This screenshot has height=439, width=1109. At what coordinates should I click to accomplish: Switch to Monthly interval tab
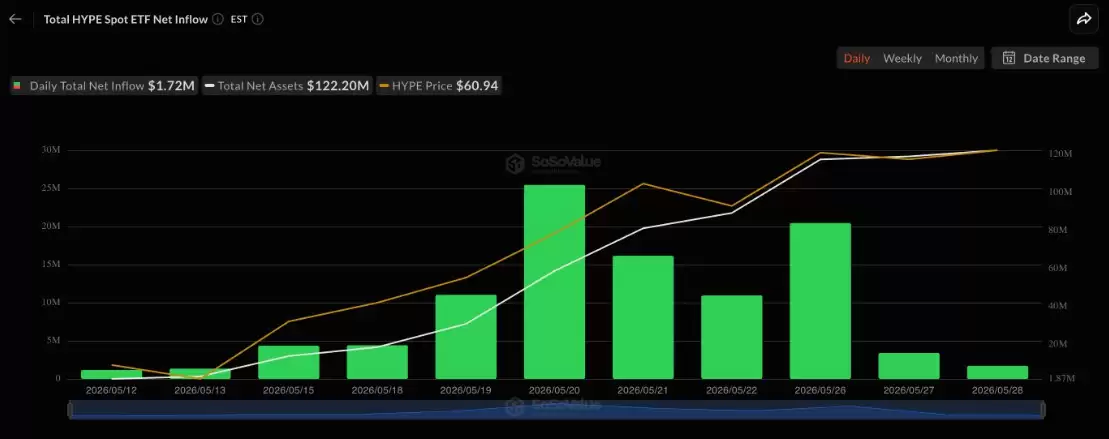pos(956,58)
